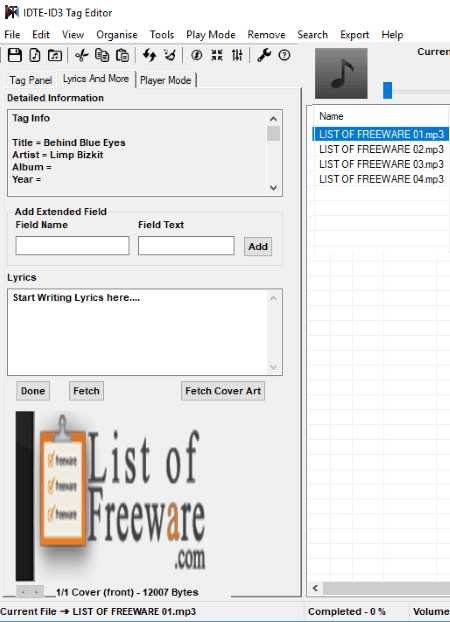The image size is (450, 622).
Task: Click the Completed - 0 % status text
Action: pos(347,611)
